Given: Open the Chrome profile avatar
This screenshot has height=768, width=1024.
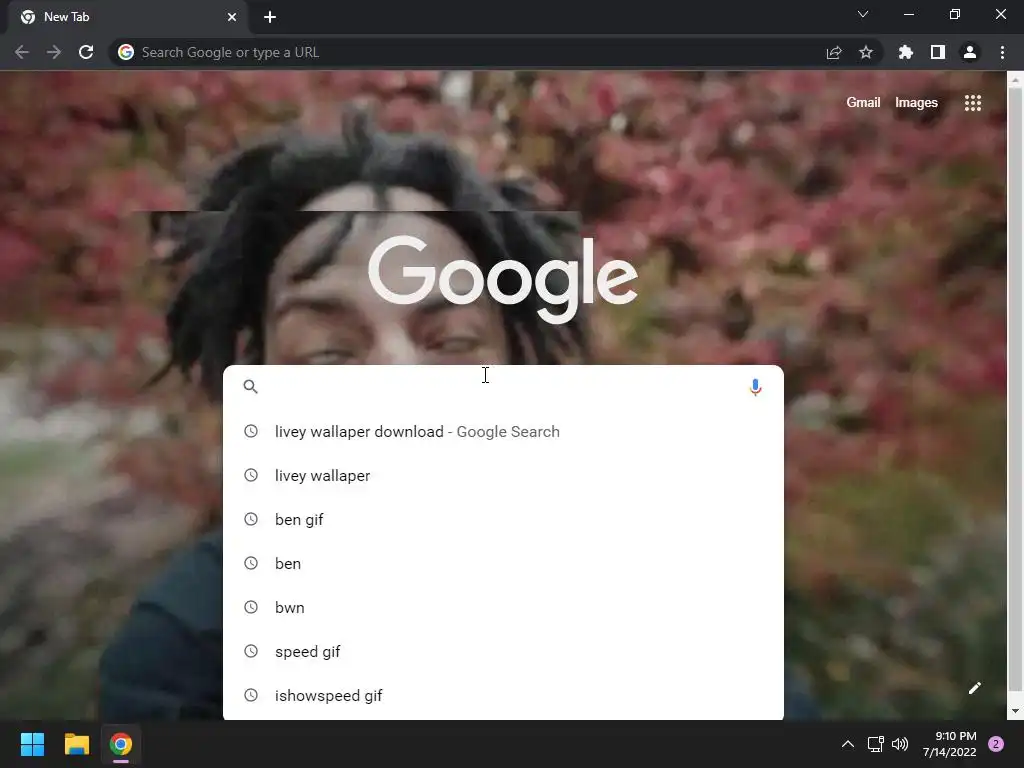Looking at the screenshot, I should [970, 52].
